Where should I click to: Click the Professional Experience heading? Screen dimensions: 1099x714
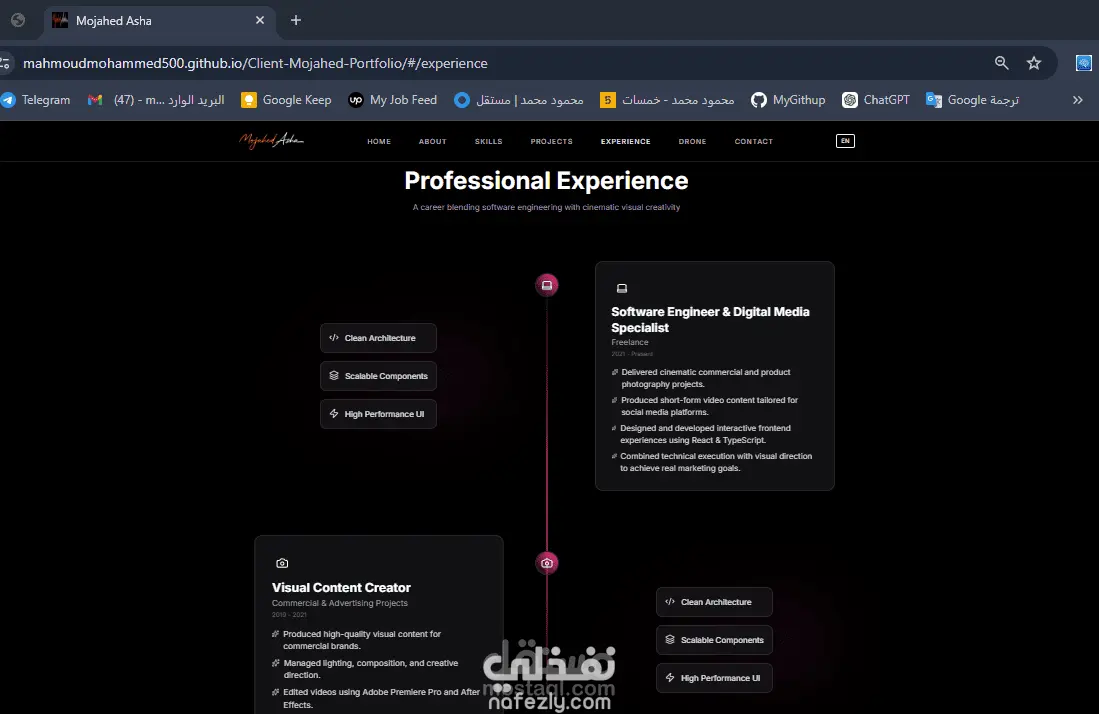coord(546,181)
